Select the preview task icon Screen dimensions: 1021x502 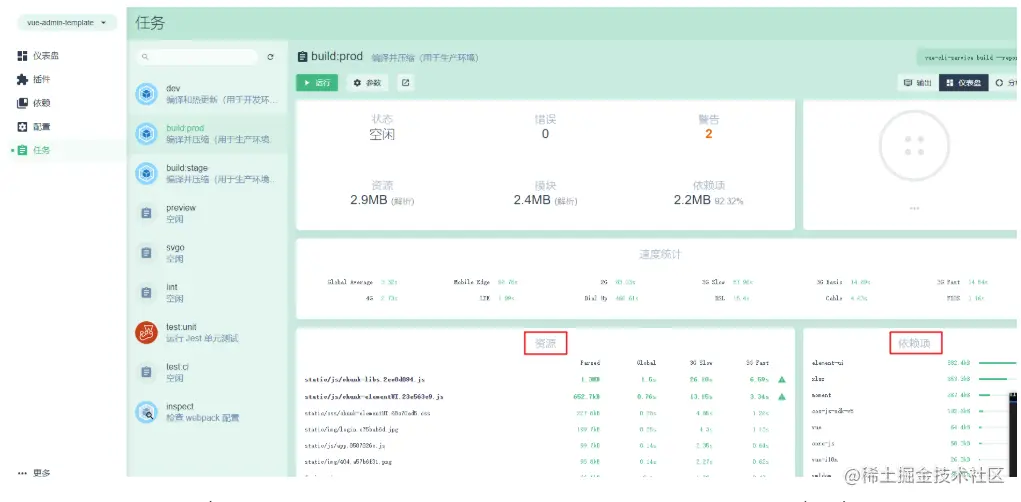point(147,213)
